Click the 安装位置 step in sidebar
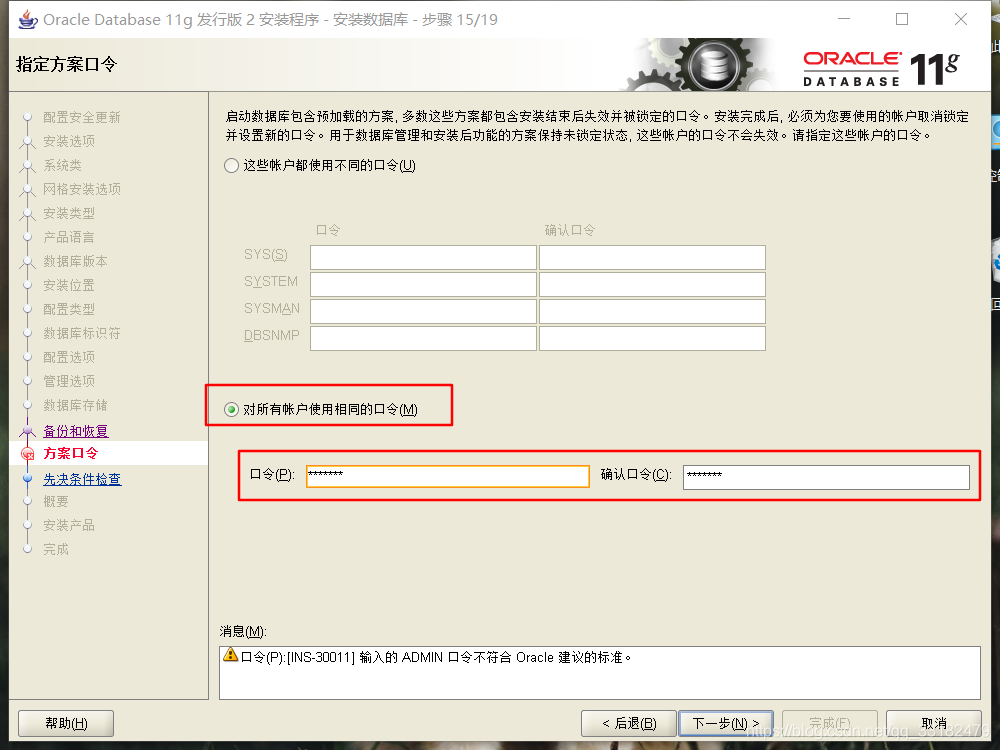The width and height of the screenshot is (1000, 750). tap(69, 285)
